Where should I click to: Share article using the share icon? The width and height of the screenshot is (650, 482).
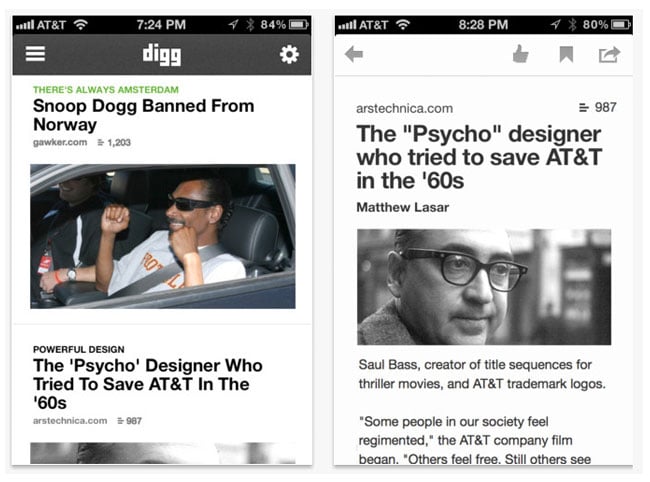coord(609,54)
